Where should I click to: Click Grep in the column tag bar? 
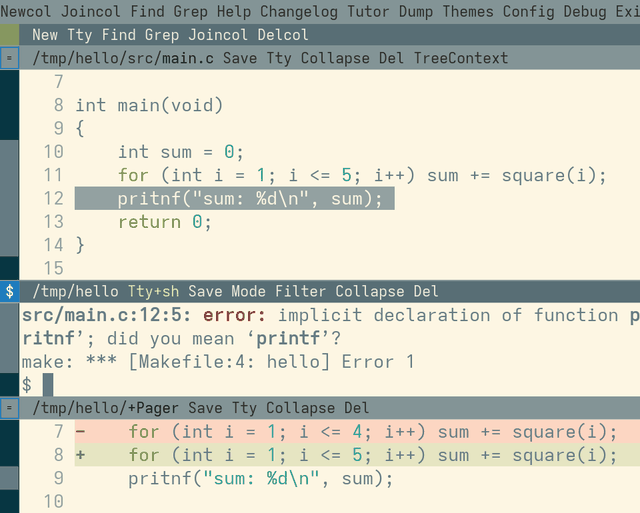[162, 35]
